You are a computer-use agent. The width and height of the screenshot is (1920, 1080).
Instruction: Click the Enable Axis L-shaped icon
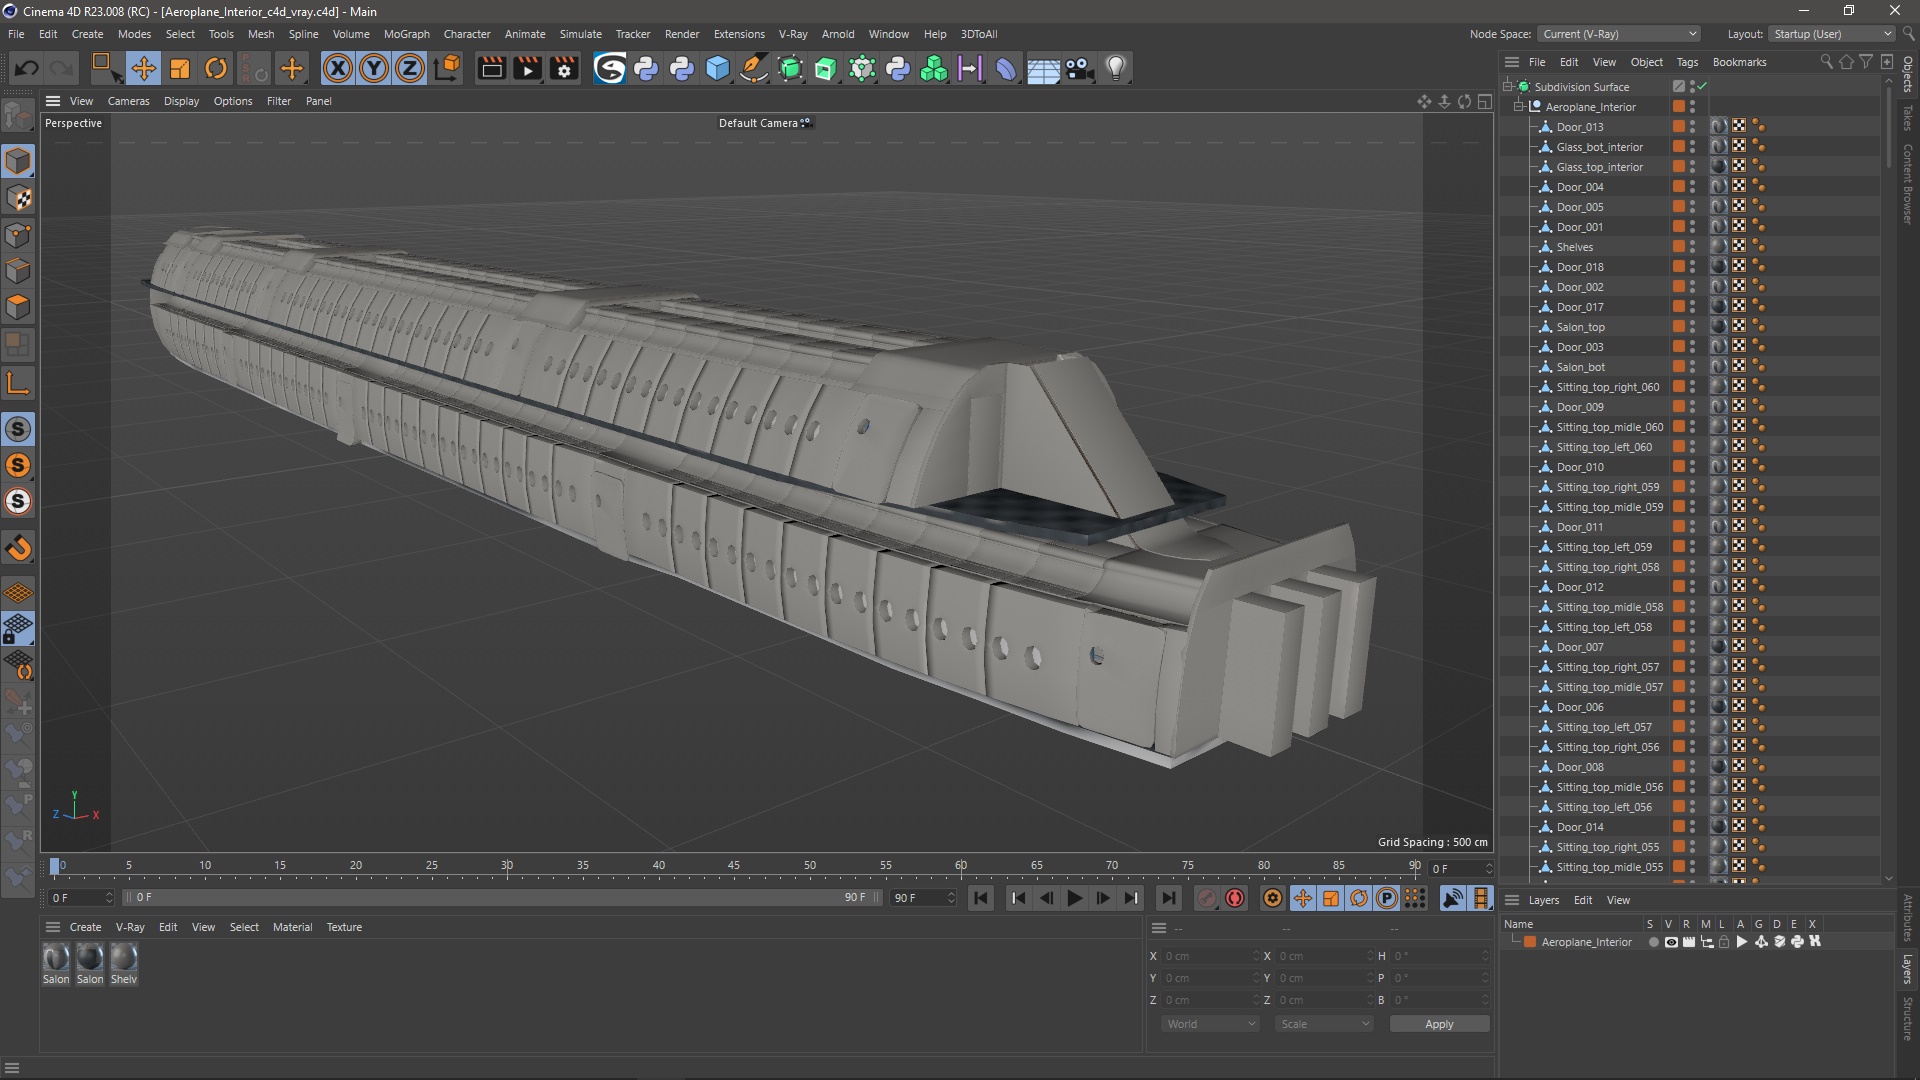18,384
